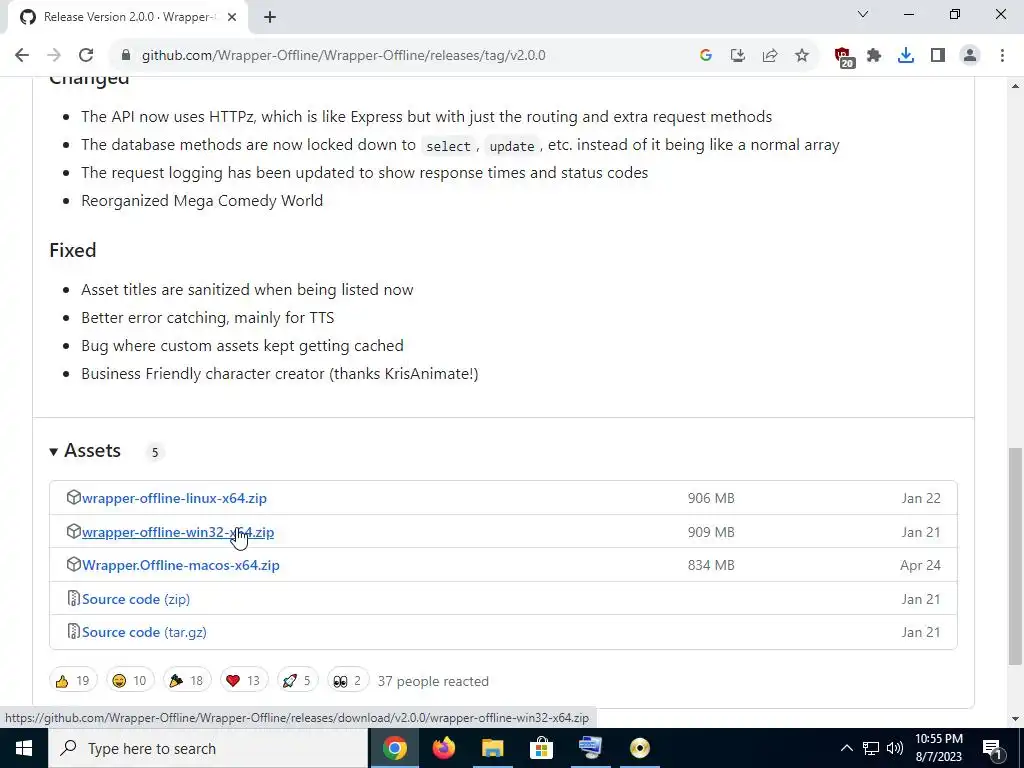Click the 'select' code snippet
This screenshot has height=768, width=1024.
pyautogui.click(x=448, y=146)
